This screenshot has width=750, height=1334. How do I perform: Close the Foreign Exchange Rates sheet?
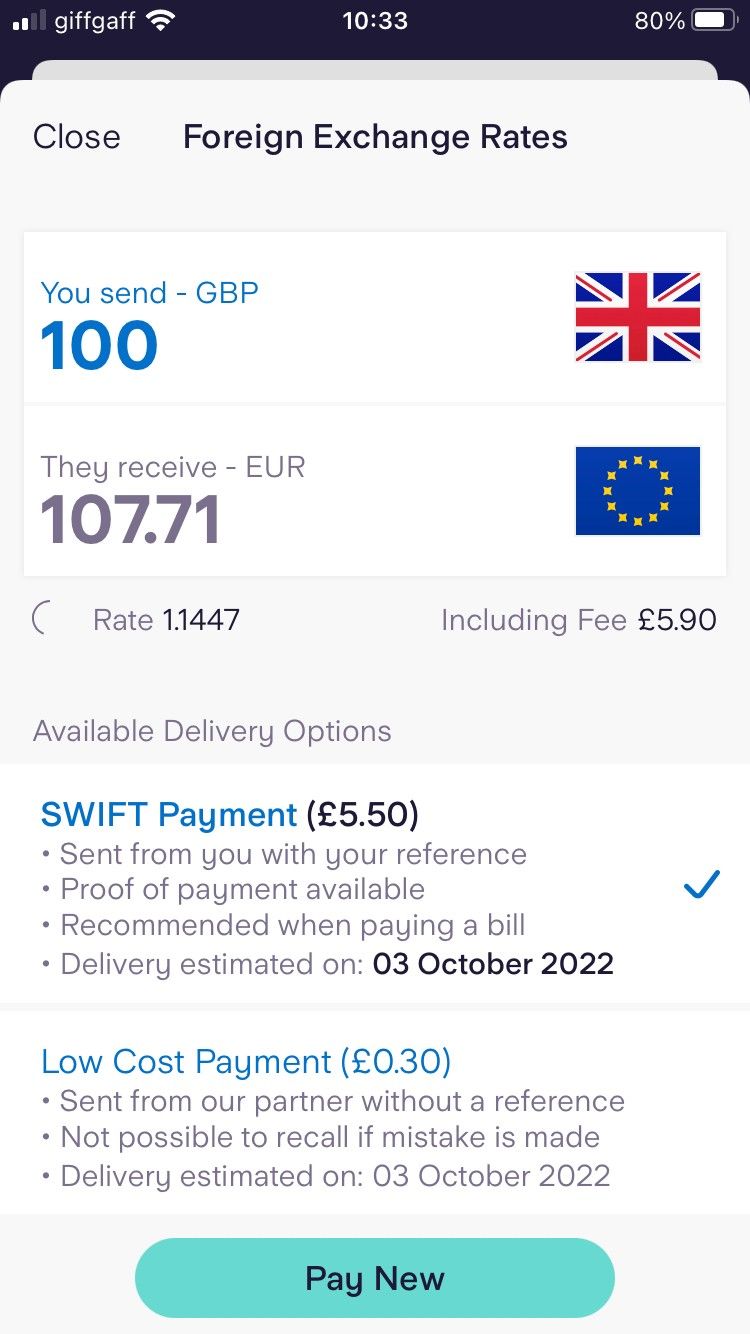tap(76, 137)
